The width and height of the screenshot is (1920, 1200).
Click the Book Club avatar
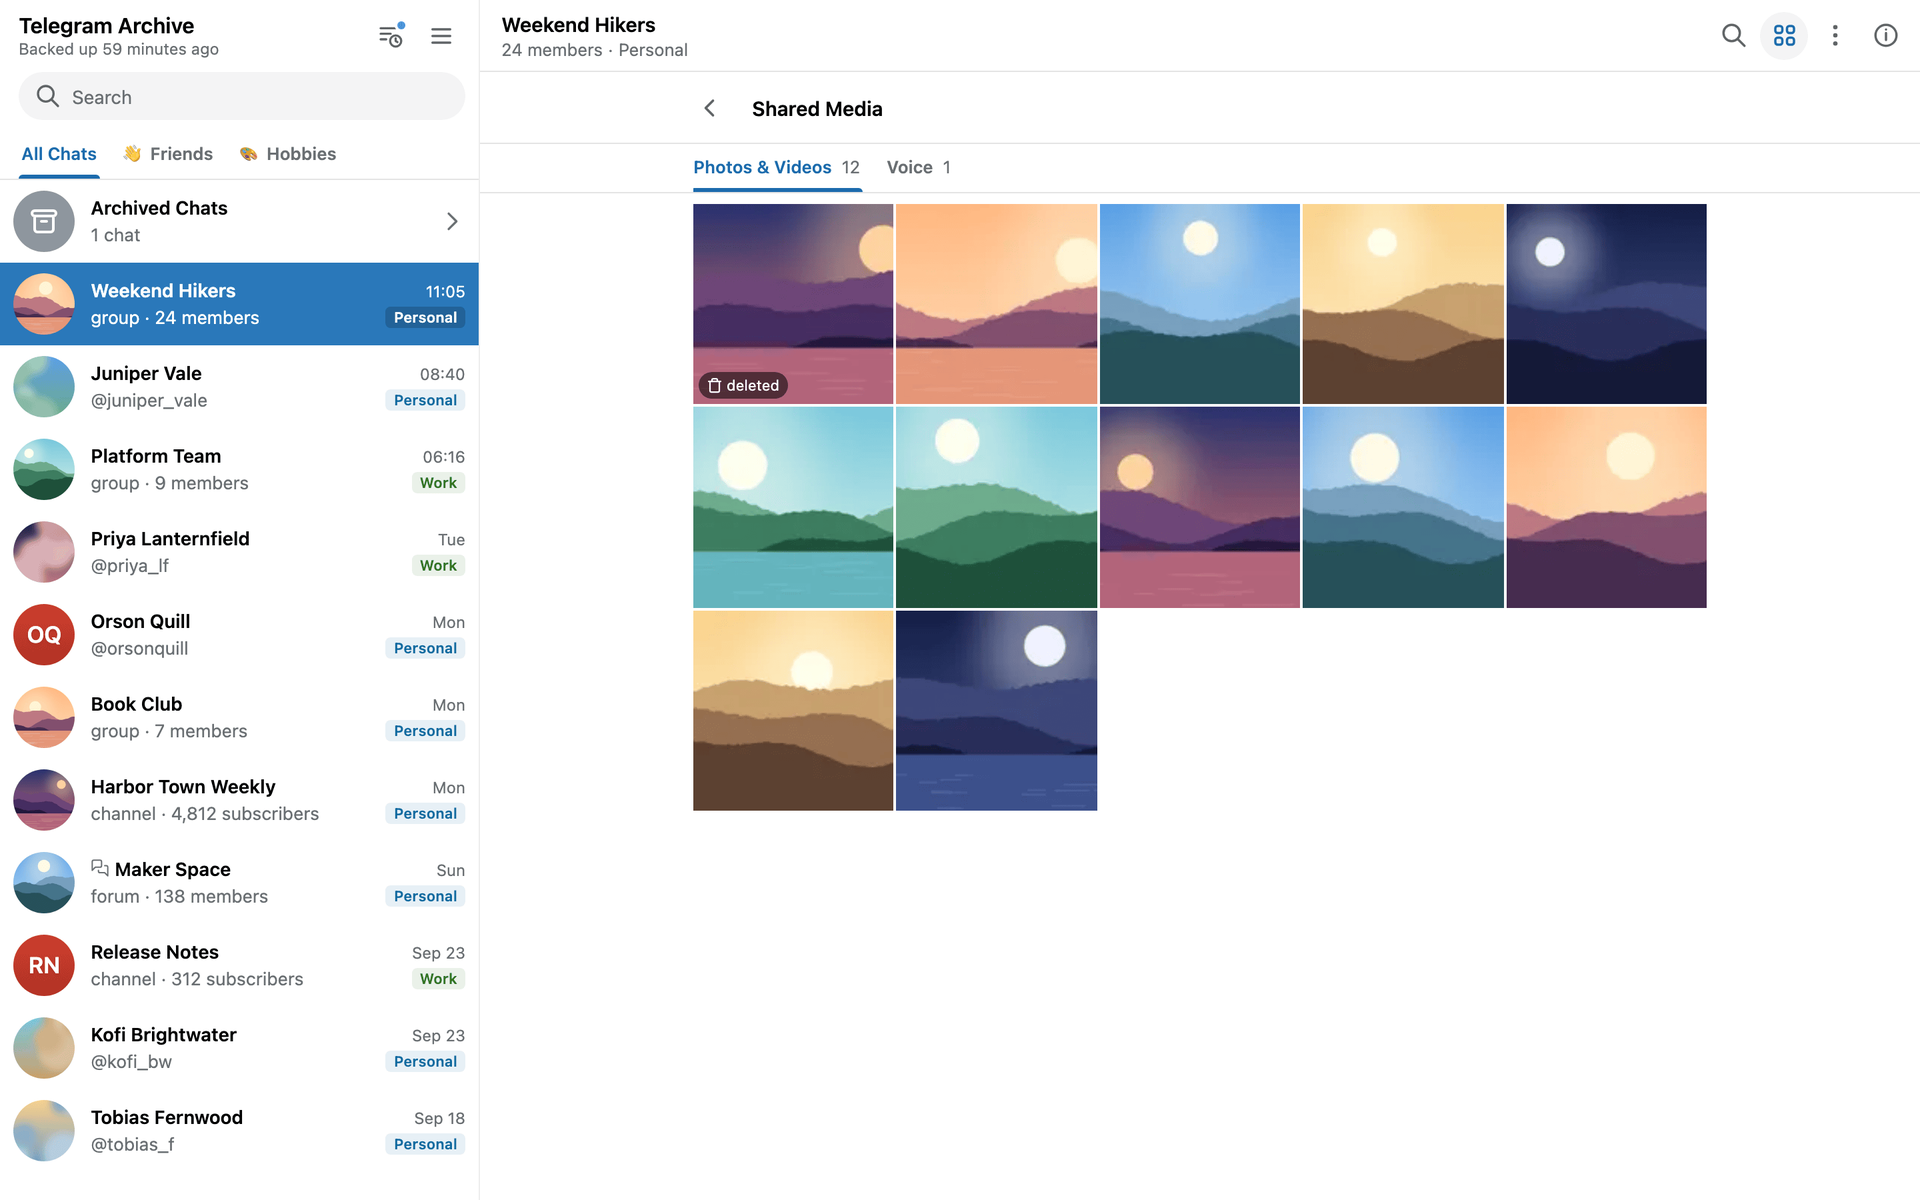44,718
